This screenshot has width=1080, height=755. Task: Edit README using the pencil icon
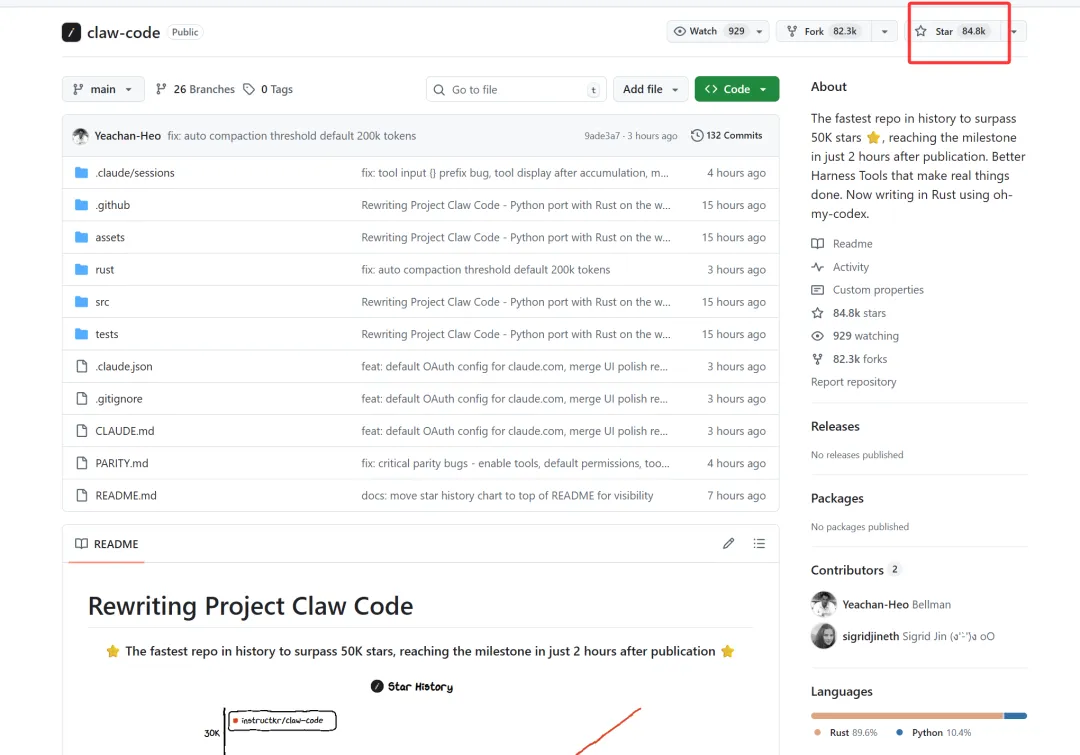click(x=729, y=544)
